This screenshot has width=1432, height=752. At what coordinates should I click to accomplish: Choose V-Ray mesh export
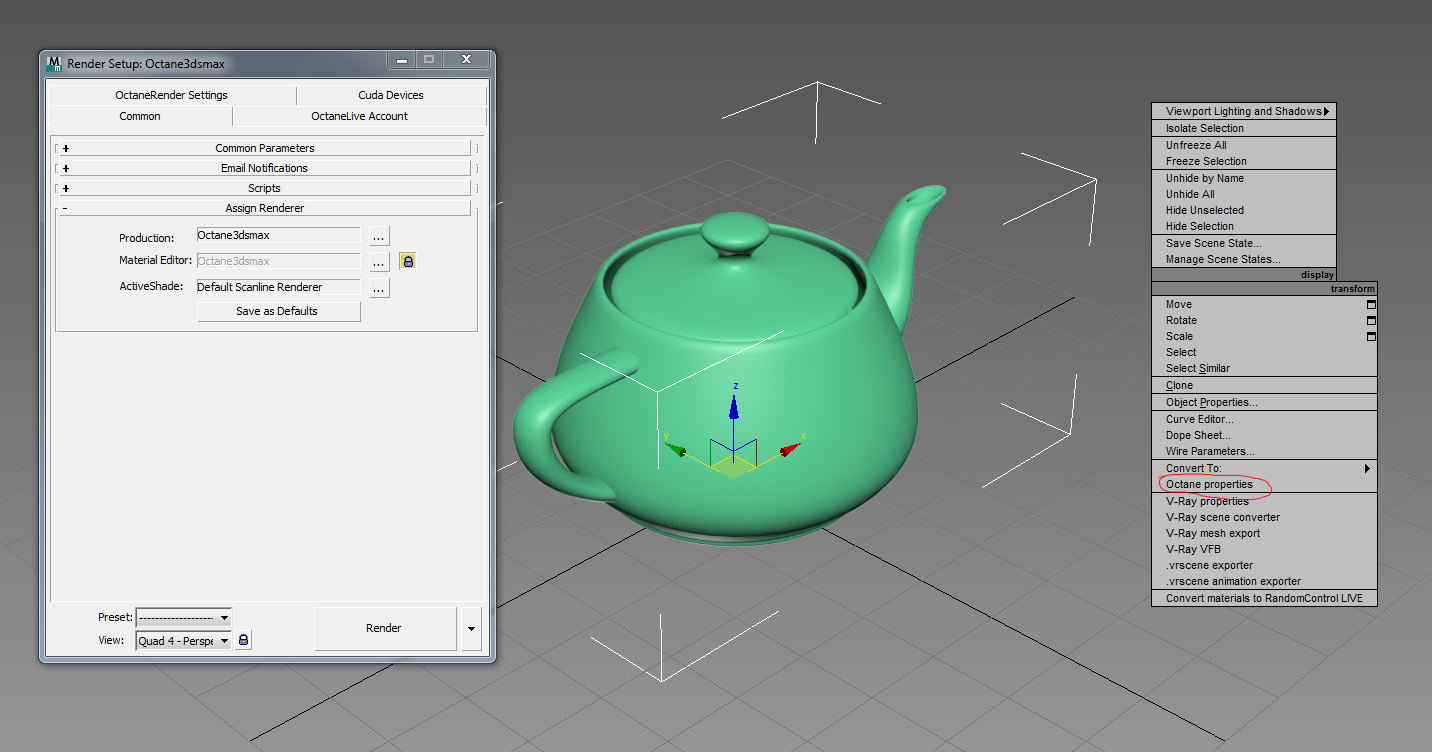[1264, 533]
